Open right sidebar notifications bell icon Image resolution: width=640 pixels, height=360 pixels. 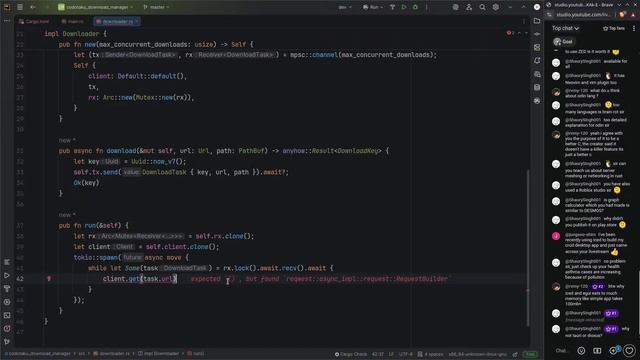(x=537, y=60)
